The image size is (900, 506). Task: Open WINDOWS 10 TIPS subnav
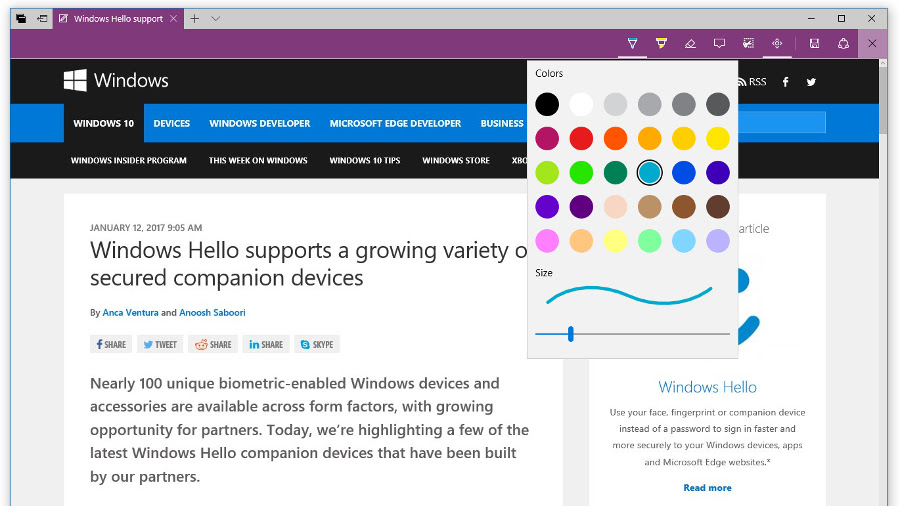click(364, 161)
